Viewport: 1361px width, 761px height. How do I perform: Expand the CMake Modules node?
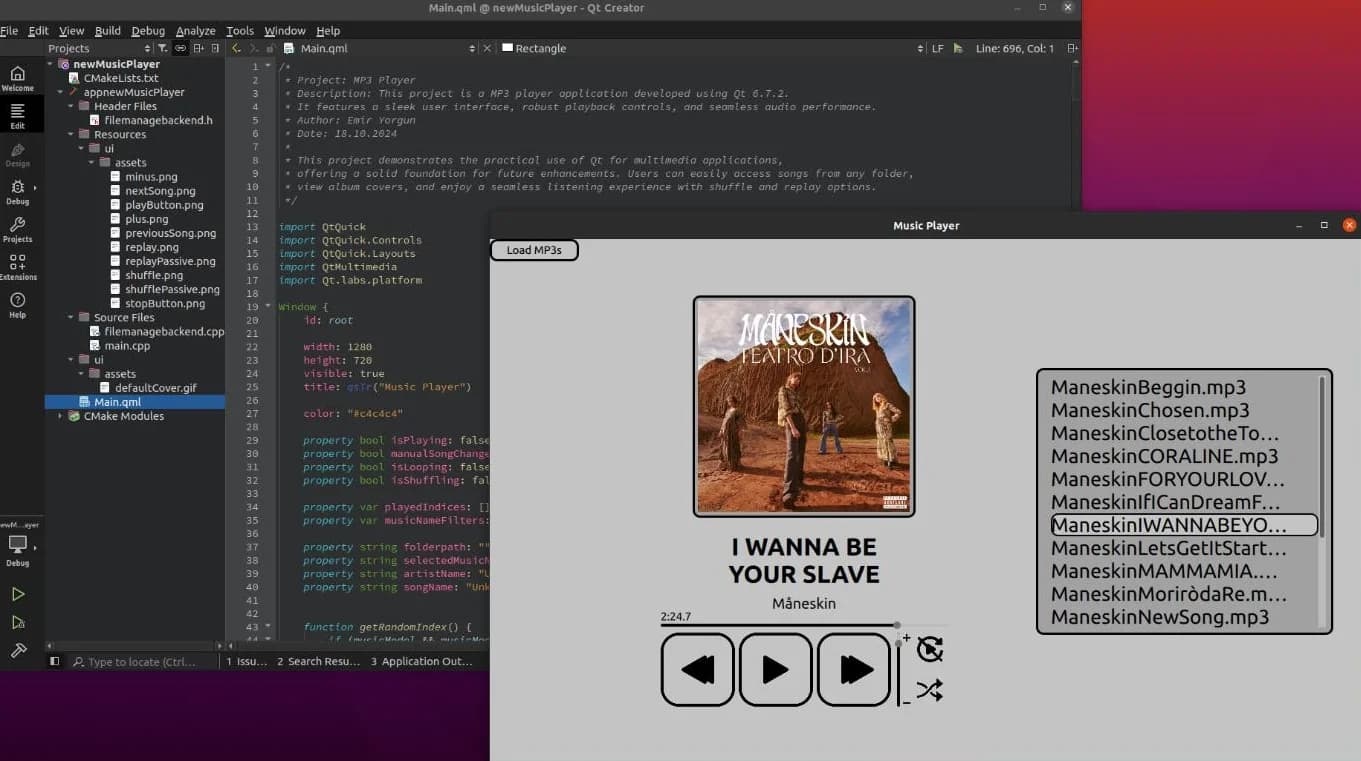point(60,416)
